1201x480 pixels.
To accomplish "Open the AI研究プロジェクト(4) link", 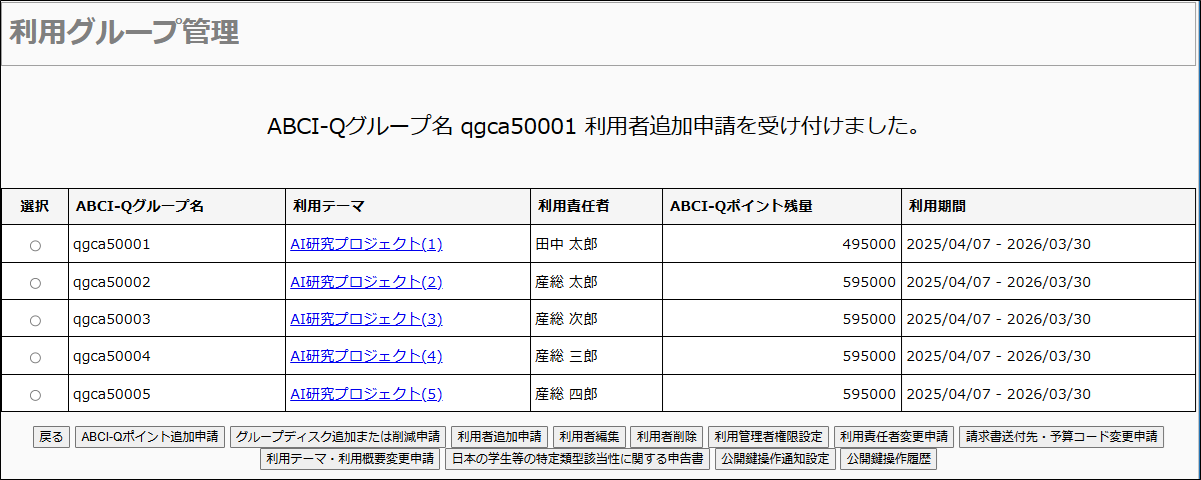I will coord(366,356).
